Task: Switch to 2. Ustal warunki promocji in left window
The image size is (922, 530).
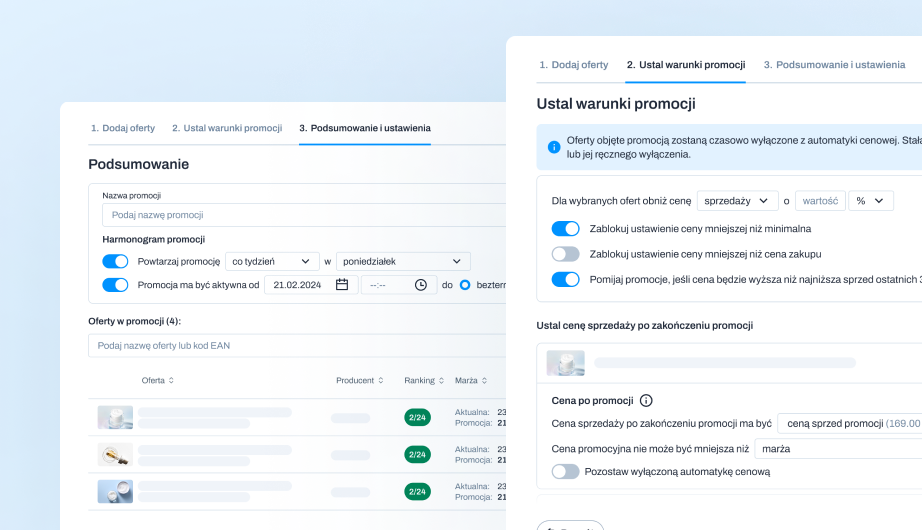Action: [227, 128]
